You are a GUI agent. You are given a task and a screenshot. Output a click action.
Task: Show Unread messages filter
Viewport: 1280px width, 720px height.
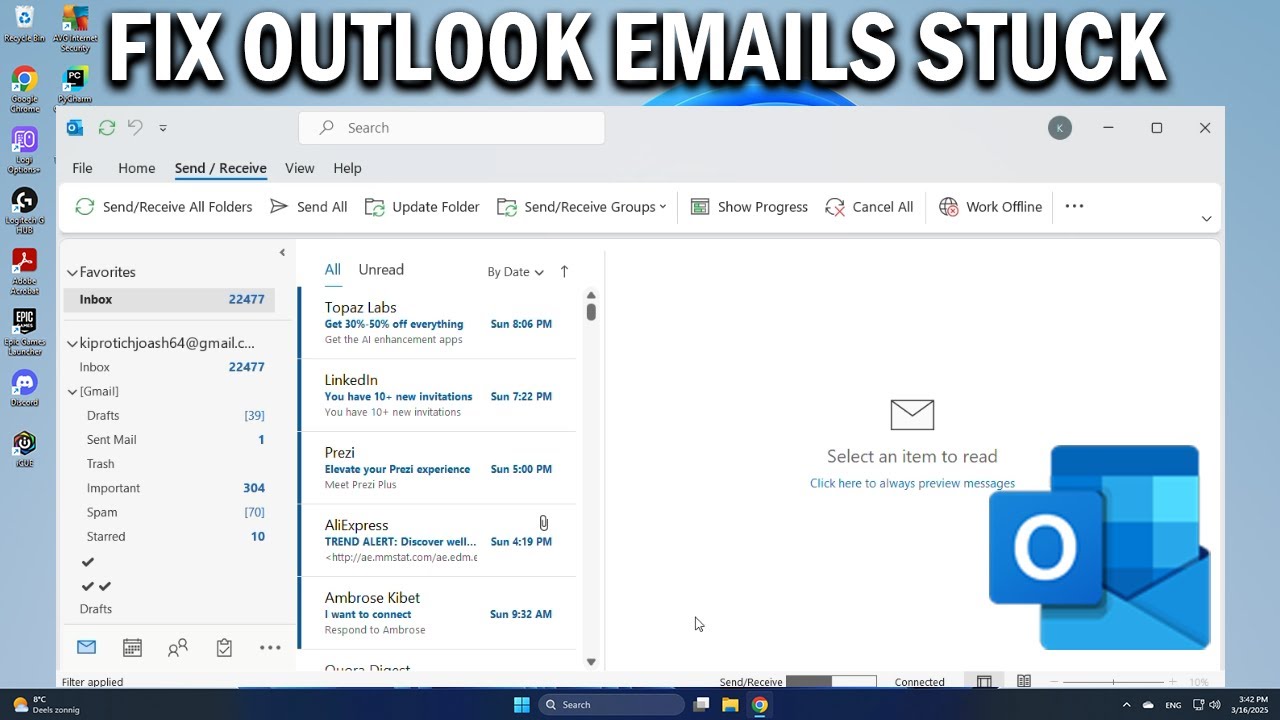tap(381, 270)
